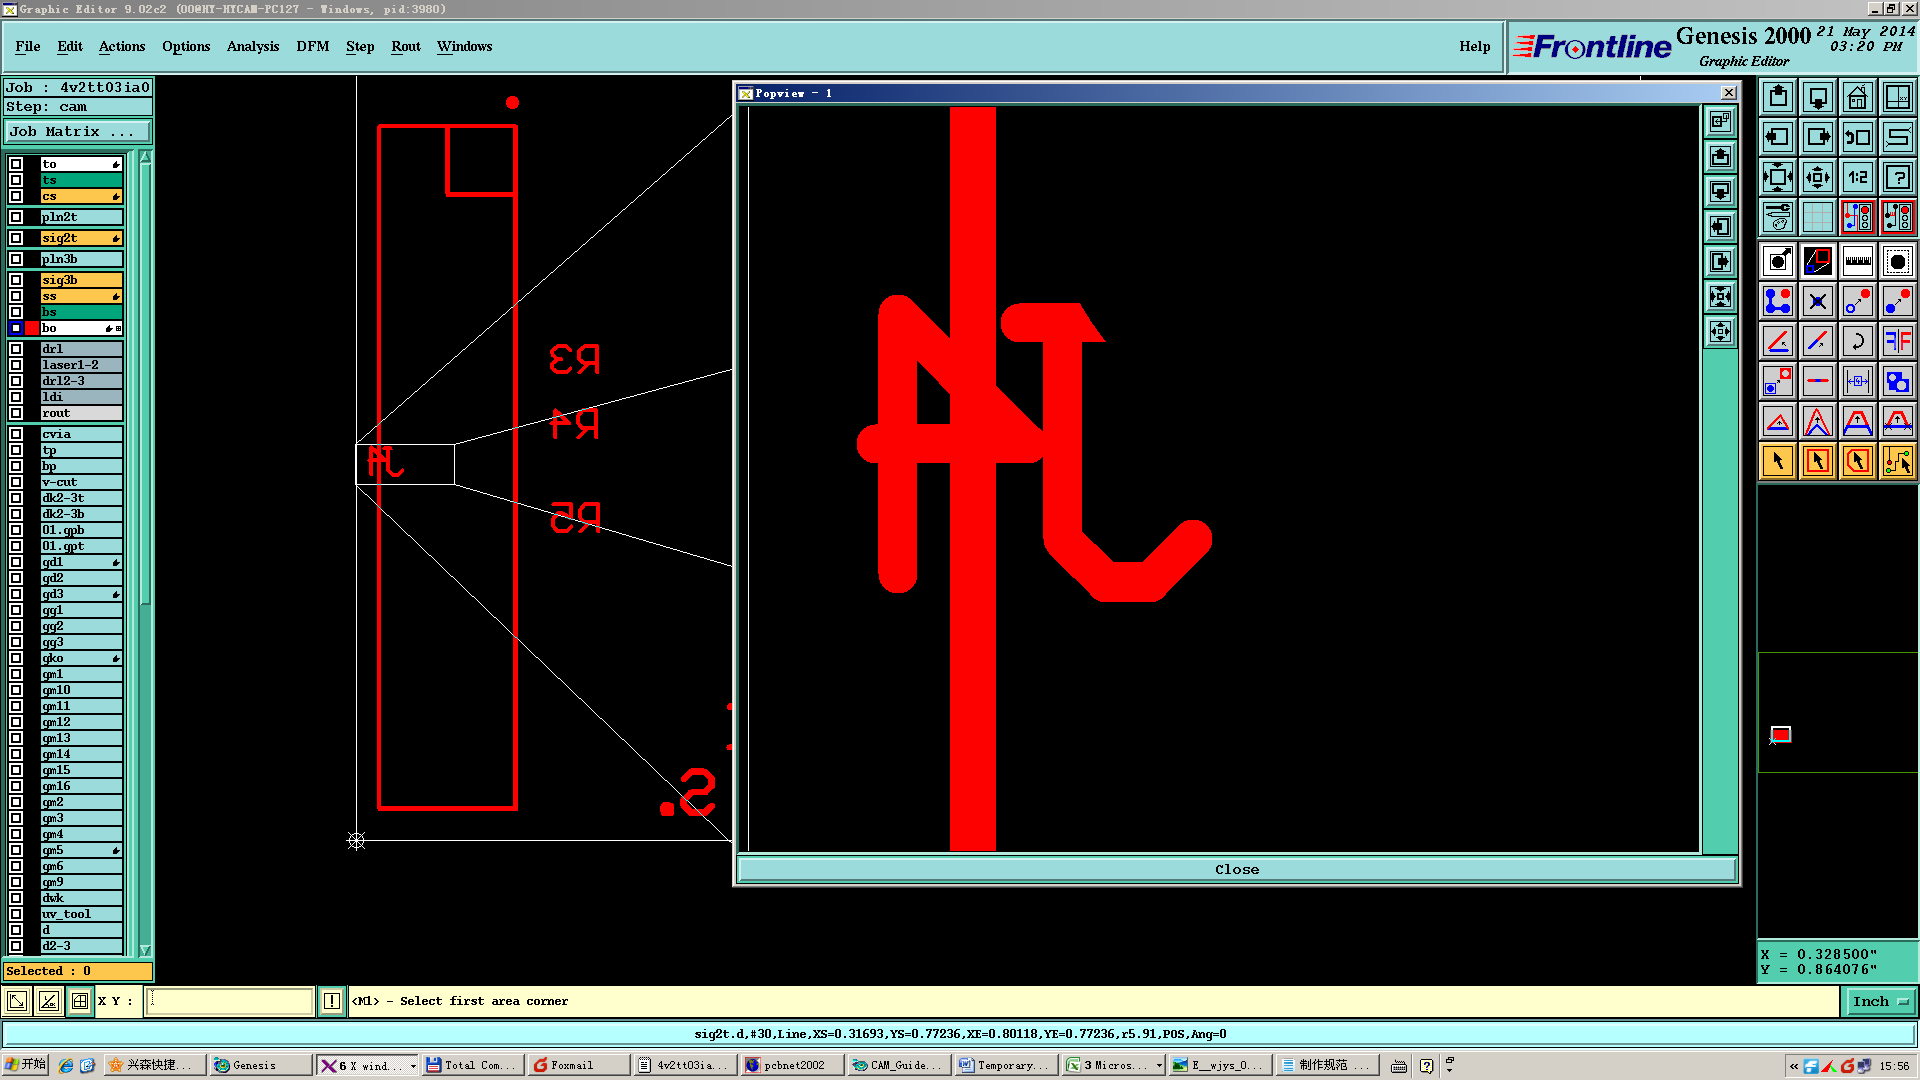Select the measure ruler tool
The width and height of the screenshot is (1920, 1080).
click(1857, 262)
